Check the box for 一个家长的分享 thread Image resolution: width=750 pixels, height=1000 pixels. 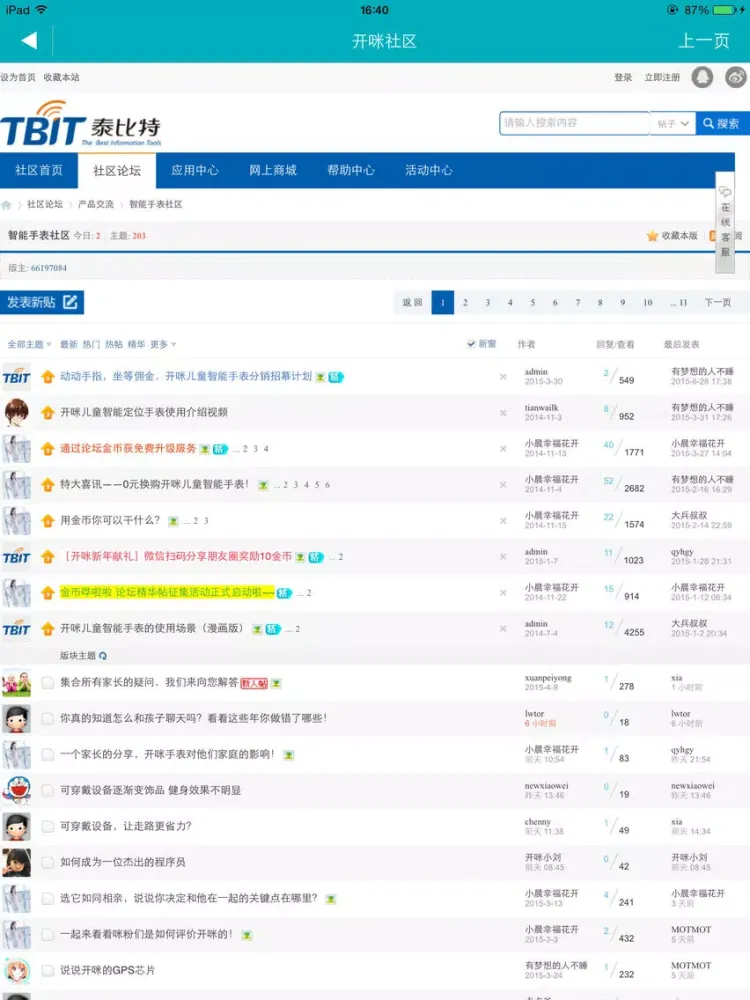pyautogui.click(x=47, y=755)
